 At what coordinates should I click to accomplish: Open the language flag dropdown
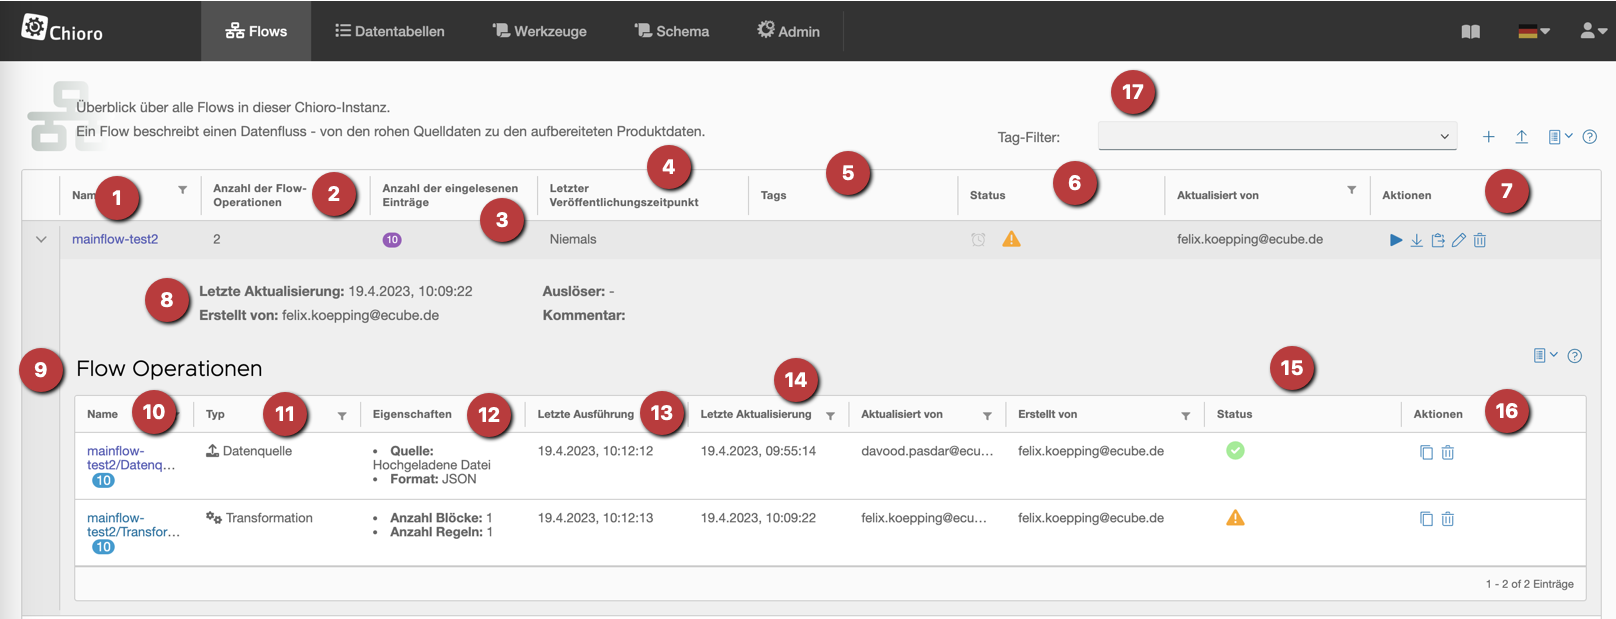pyautogui.click(x=1533, y=32)
